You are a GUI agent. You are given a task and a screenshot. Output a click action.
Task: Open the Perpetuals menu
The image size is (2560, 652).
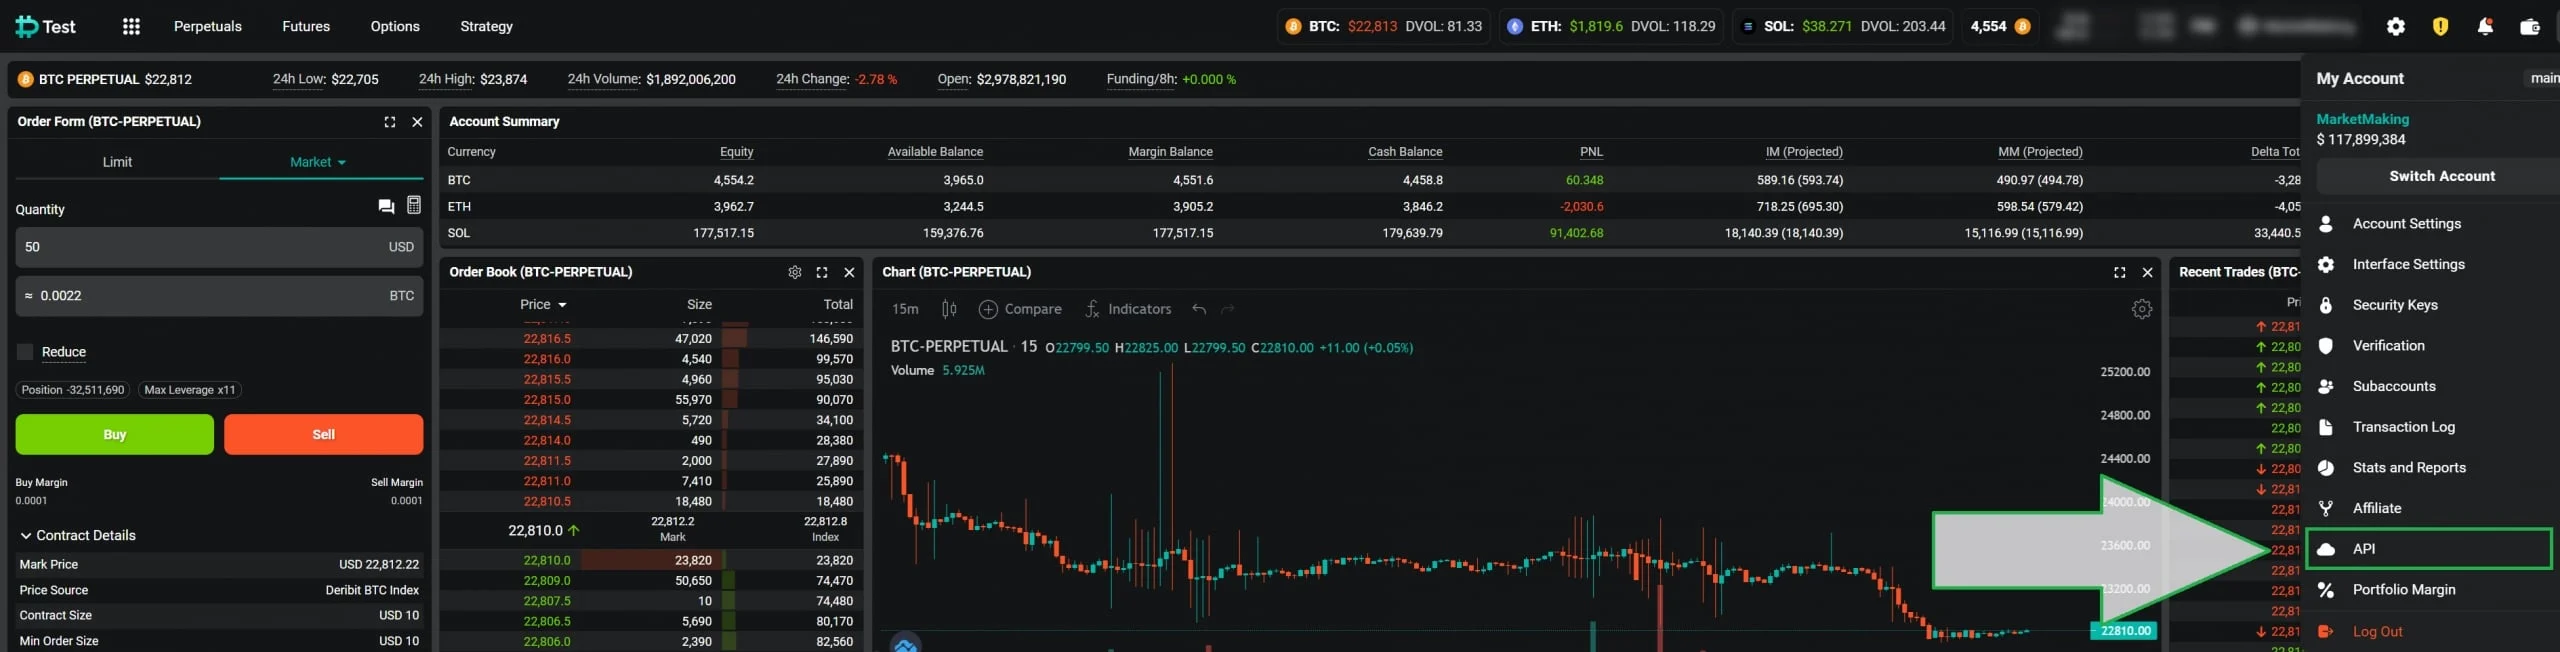(x=208, y=27)
